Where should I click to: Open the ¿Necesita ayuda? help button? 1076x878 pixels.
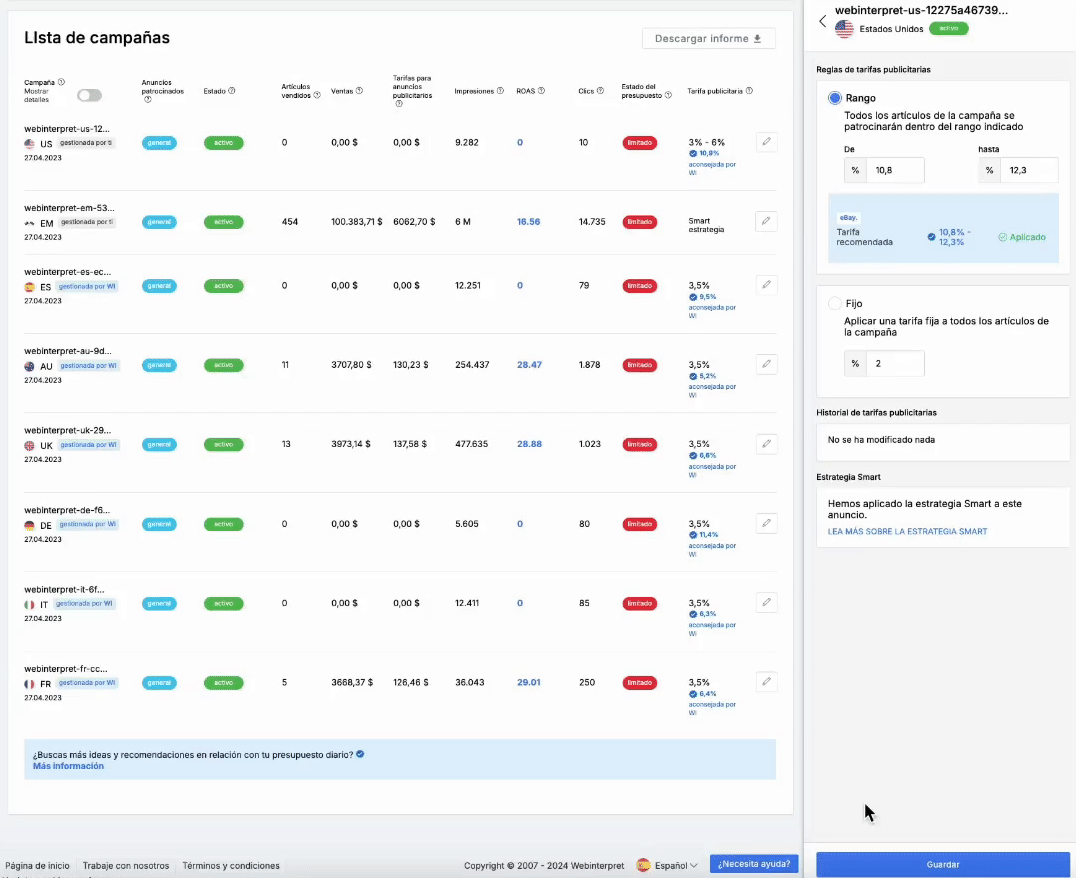coord(753,864)
